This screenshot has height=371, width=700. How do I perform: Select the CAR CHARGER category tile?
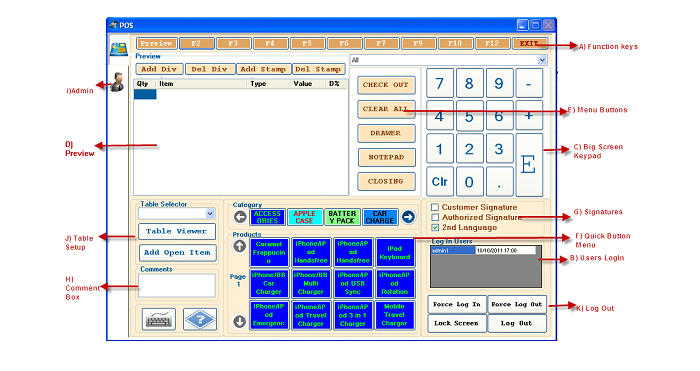tap(380, 217)
